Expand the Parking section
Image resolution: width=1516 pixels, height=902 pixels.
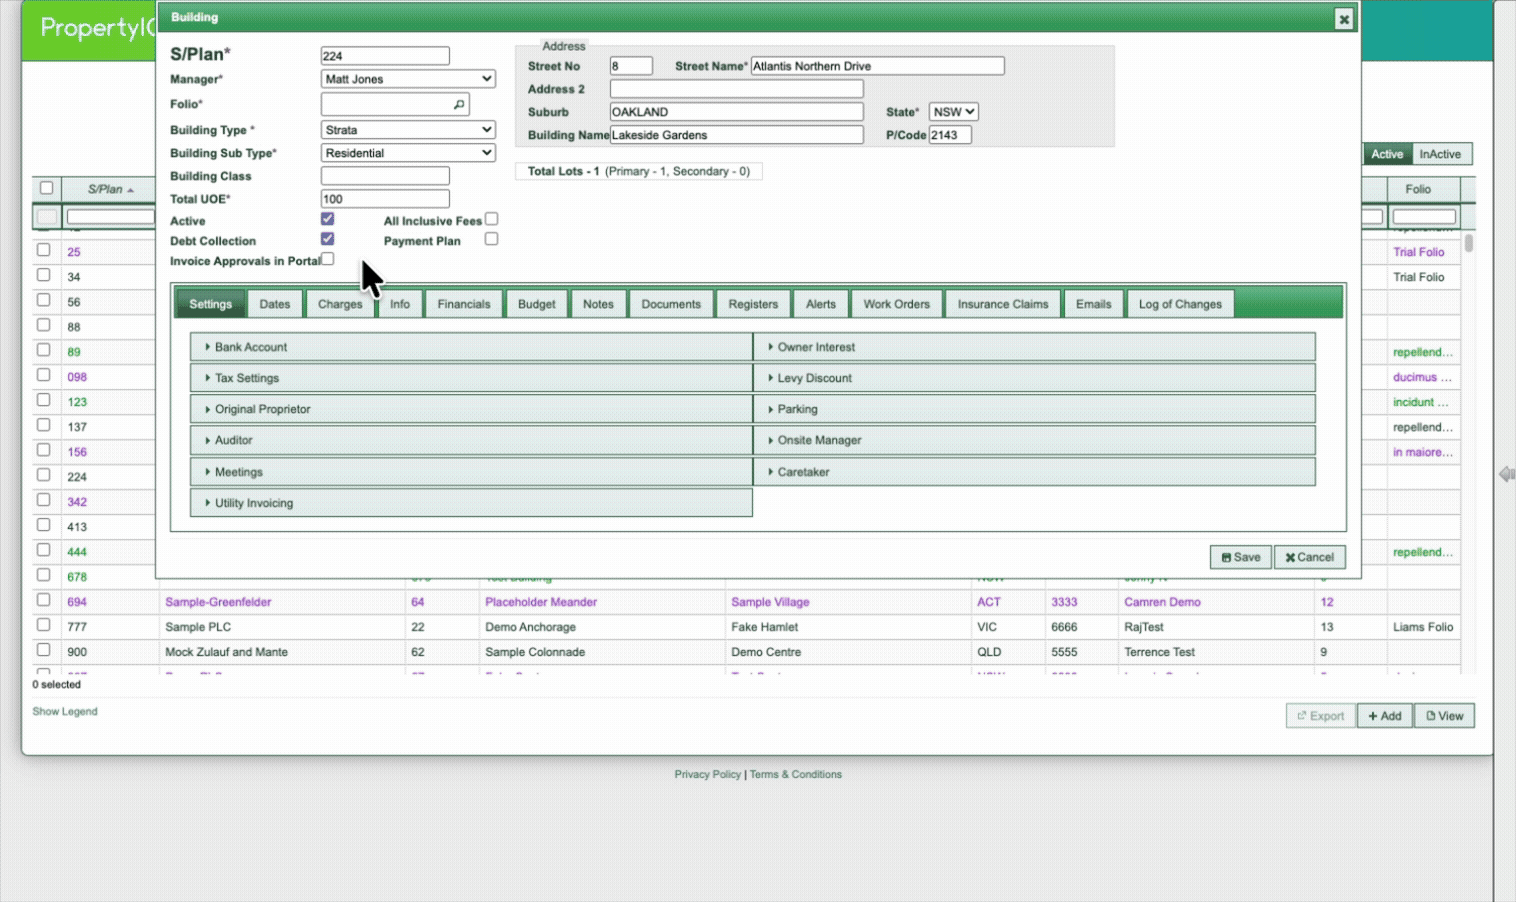[x=1034, y=409]
